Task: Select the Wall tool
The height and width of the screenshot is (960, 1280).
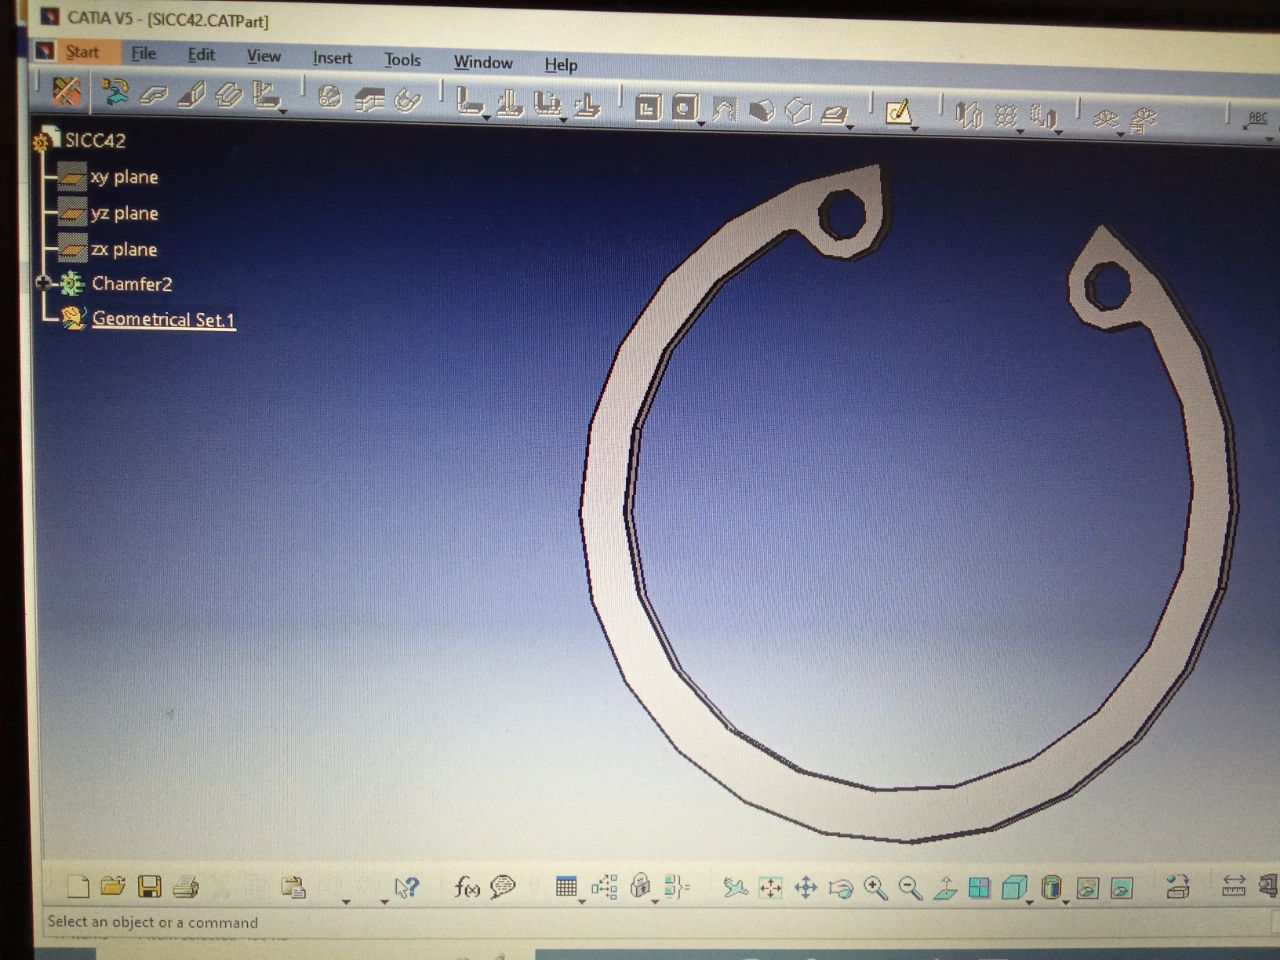Action: (x=152, y=95)
